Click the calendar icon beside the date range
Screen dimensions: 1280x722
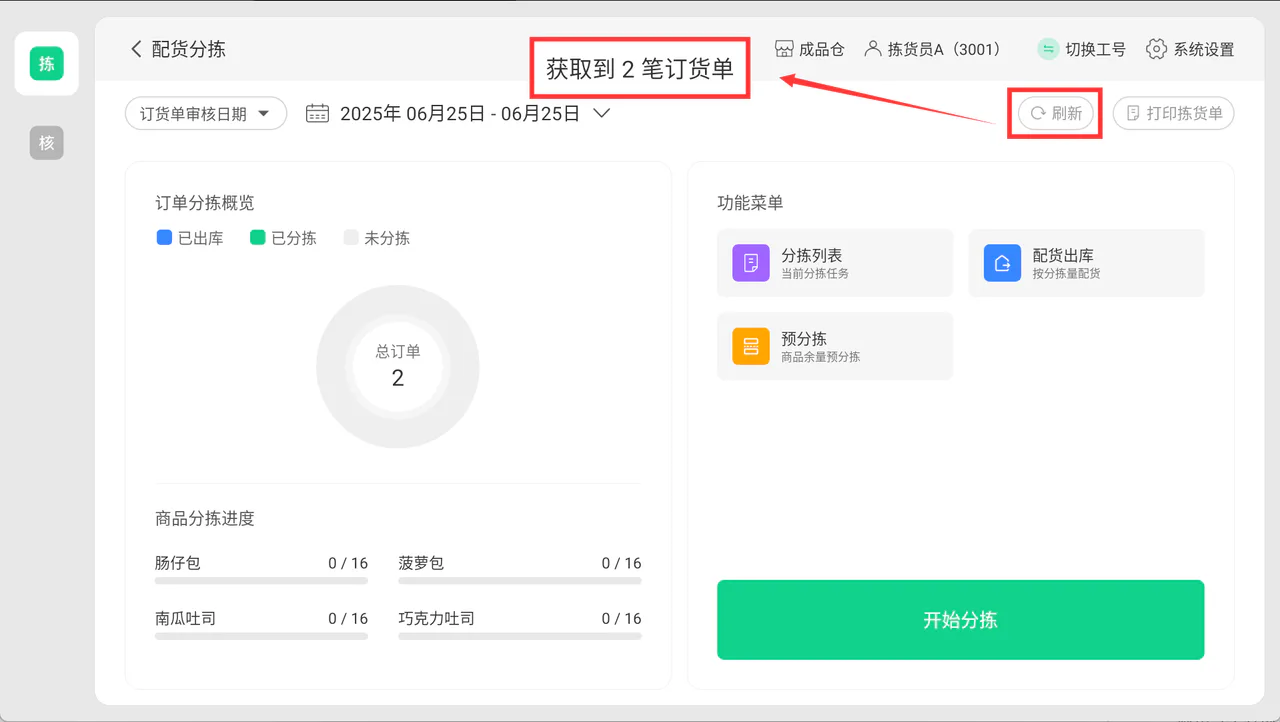tap(317, 114)
